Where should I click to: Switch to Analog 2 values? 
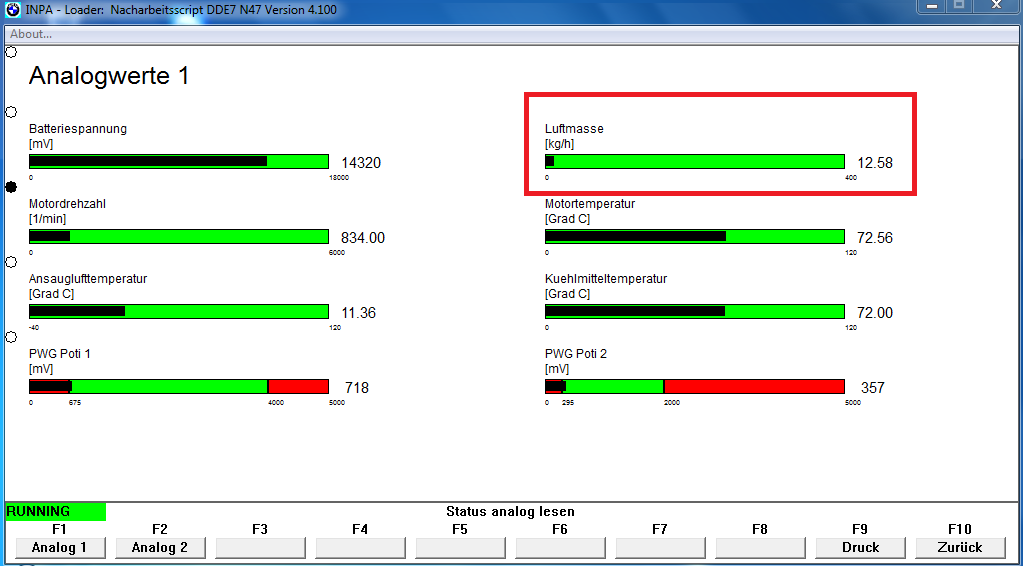[160, 547]
